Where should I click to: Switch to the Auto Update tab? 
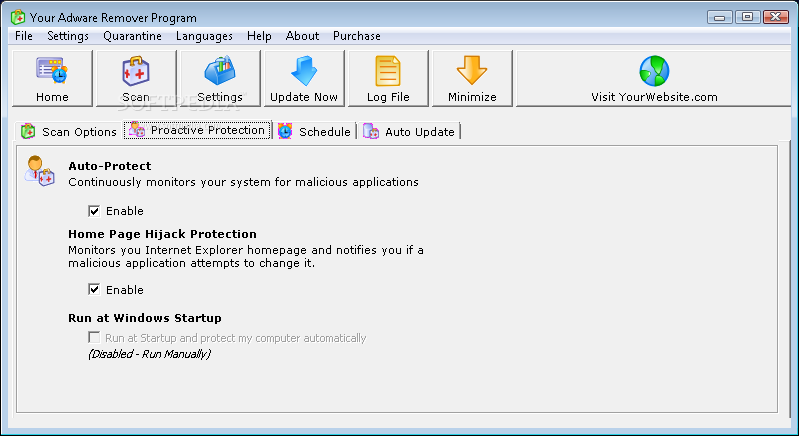click(x=409, y=131)
